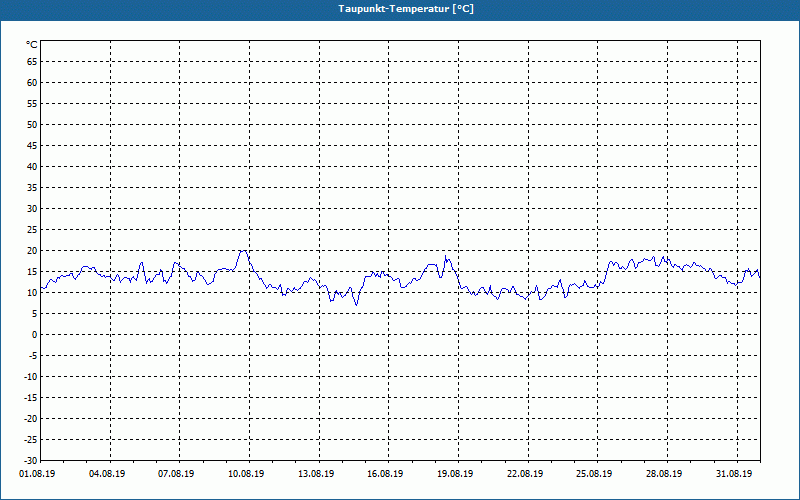
Task: Click the lowest dew point dip after 13.08.19
Action: pos(356,304)
